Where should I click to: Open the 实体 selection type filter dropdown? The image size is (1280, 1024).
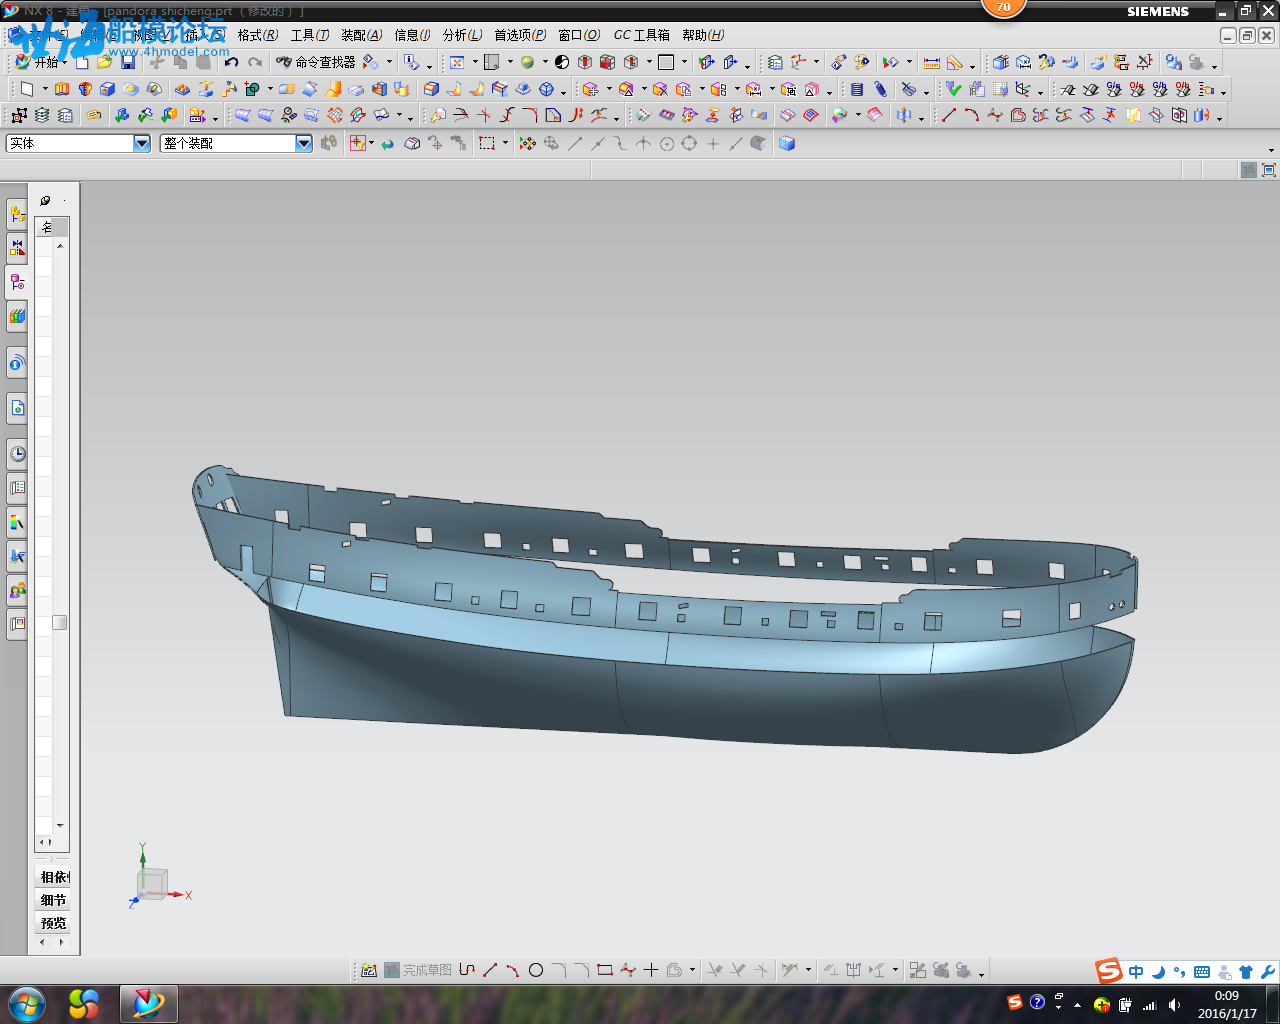click(142, 143)
